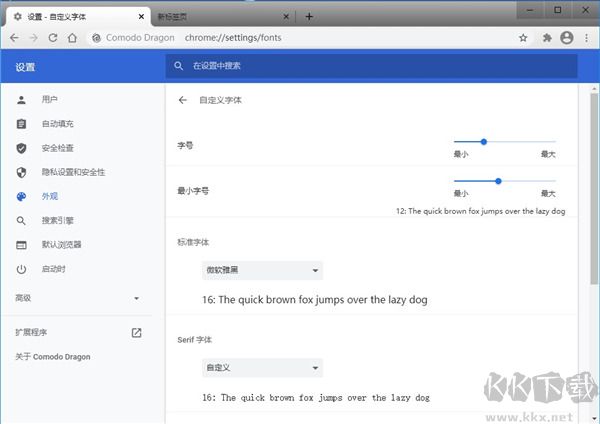Open the three-dot browser menu
Screen dimensions: 600x424
pos(586,38)
